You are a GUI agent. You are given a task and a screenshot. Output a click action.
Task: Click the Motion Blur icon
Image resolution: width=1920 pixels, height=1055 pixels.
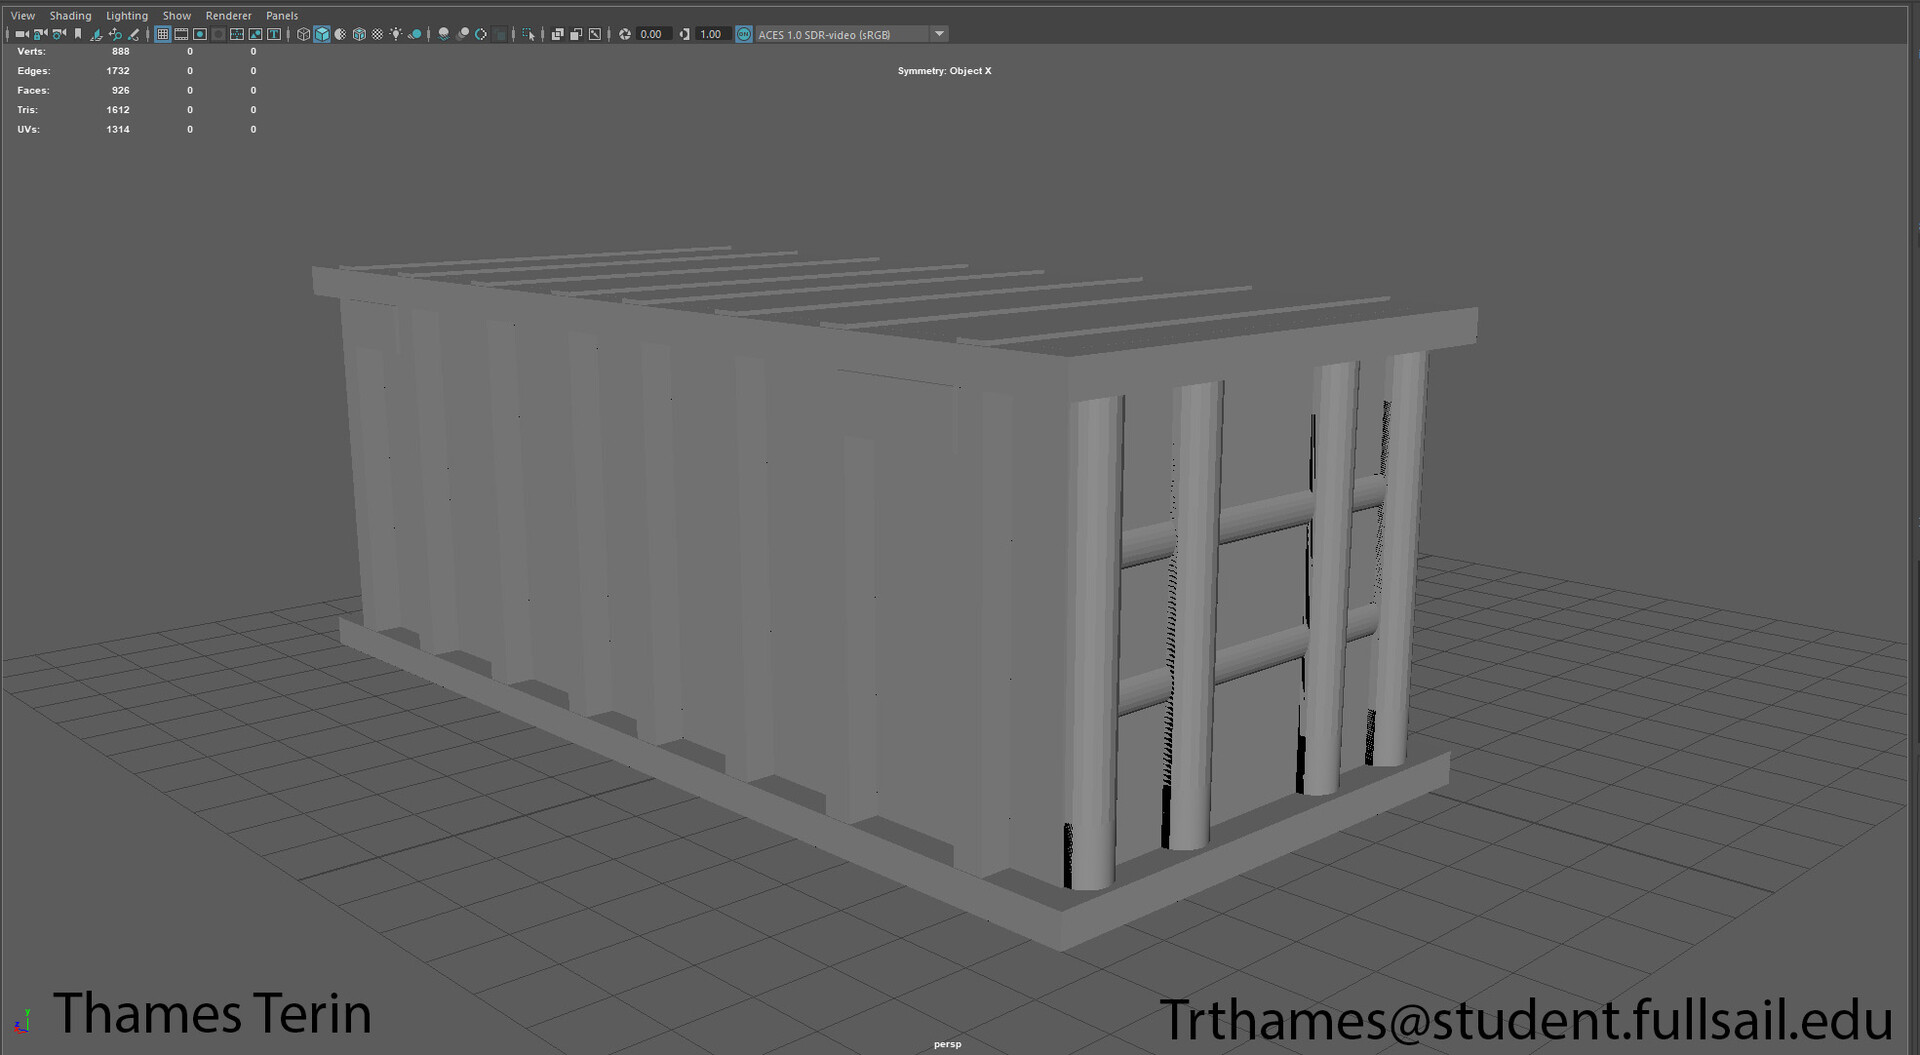pyautogui.click(x=462, y=34)
